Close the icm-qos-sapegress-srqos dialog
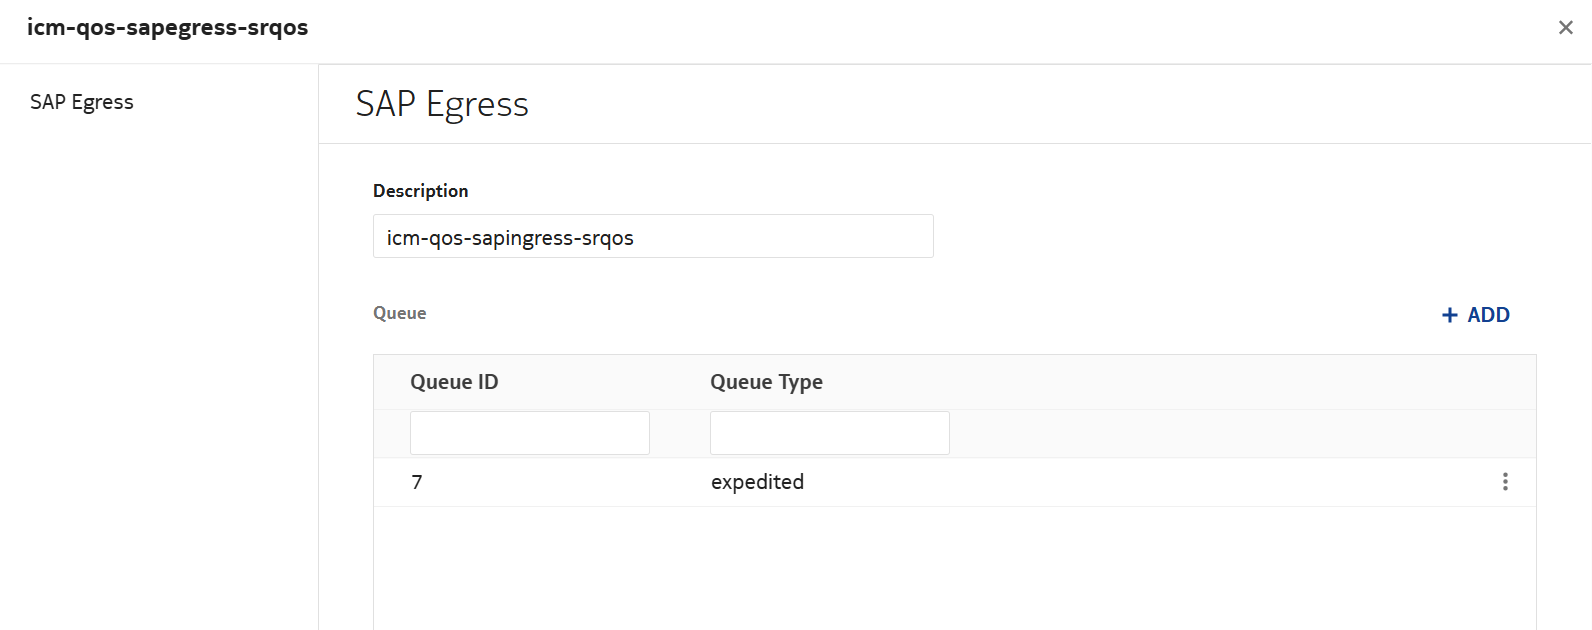Viewport: 1592px width, 630px height. point(1565,28)
